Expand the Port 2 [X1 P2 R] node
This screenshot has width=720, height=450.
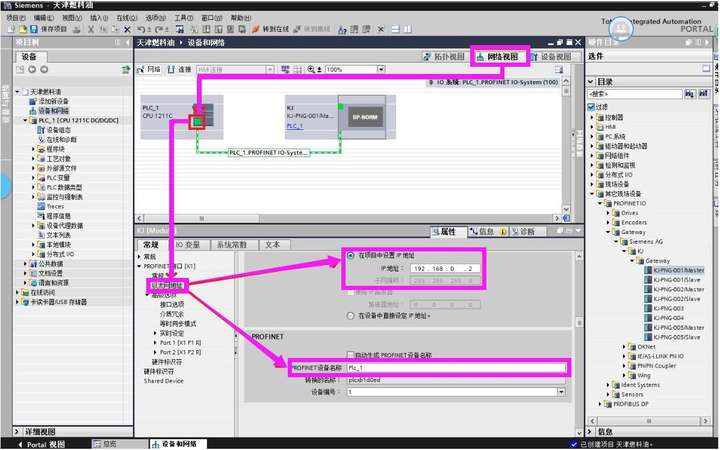(155, 352)
